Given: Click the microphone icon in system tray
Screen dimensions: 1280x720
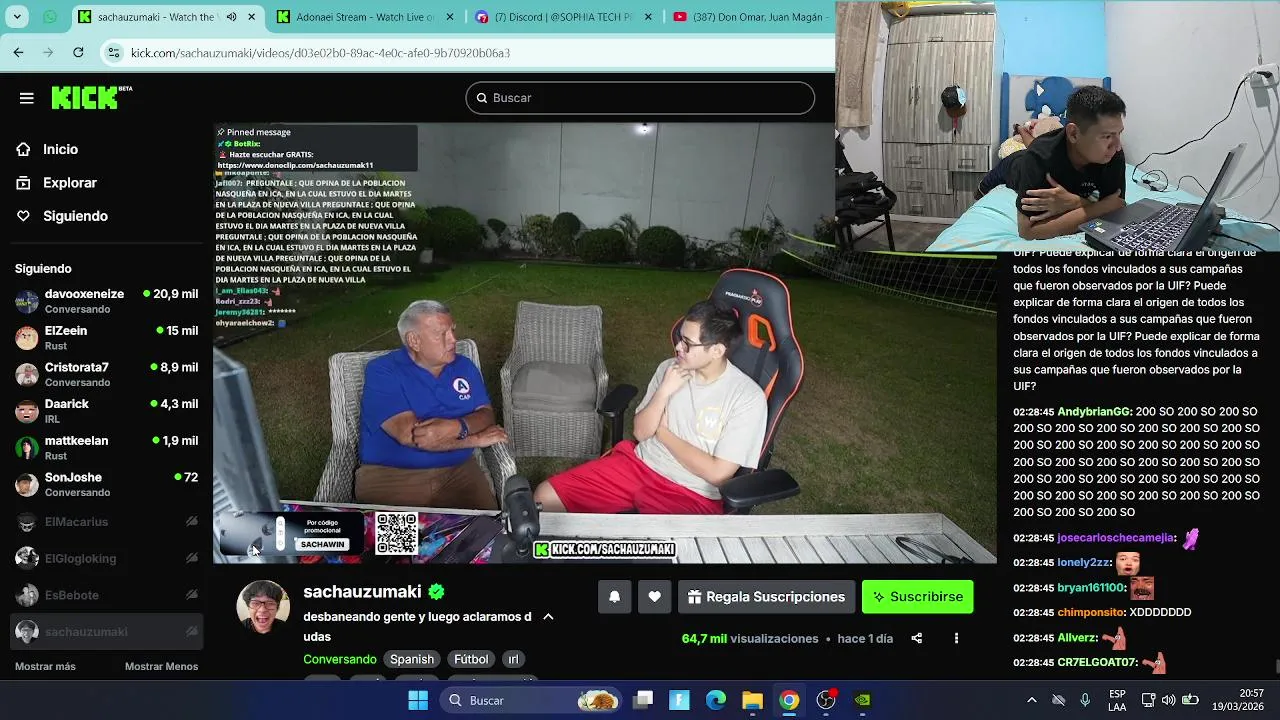Looking at the screenshot, I should point(1085,700).
